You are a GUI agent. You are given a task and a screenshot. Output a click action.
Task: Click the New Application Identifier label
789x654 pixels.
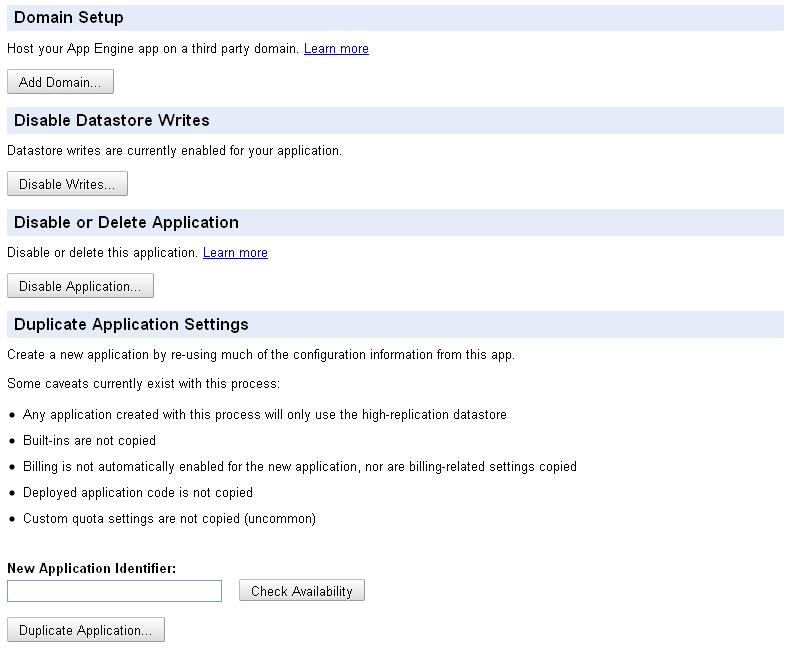pyautogui.click(x=91, y=568)
